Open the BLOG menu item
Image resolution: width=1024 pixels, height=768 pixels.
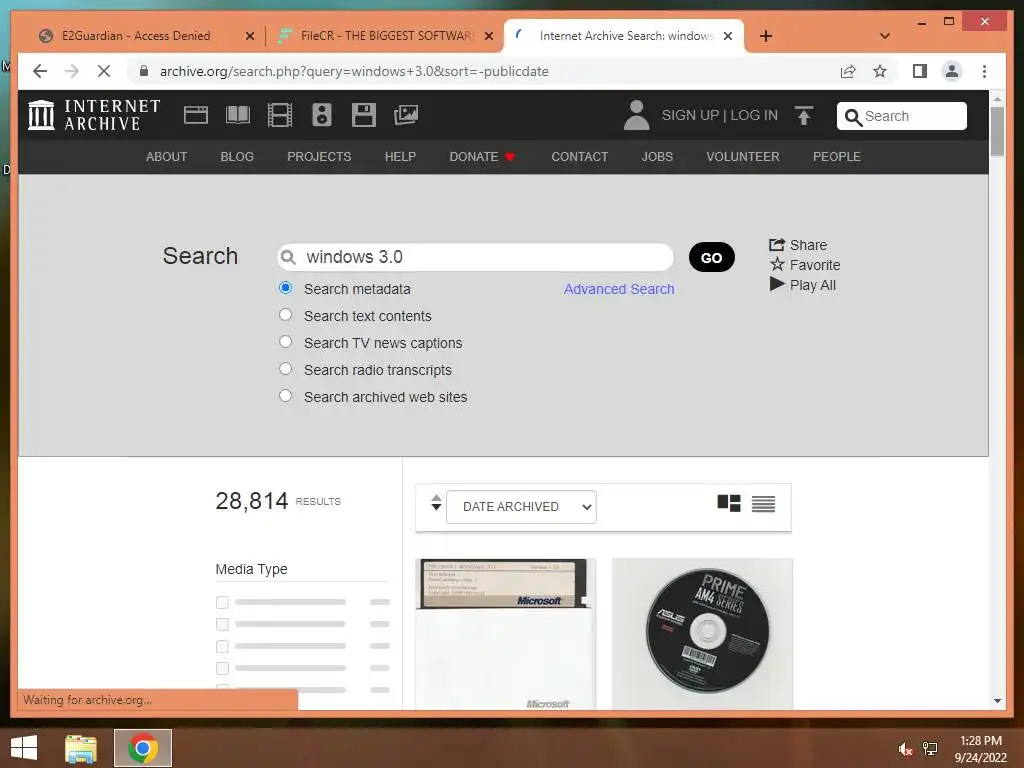(237, 157)
